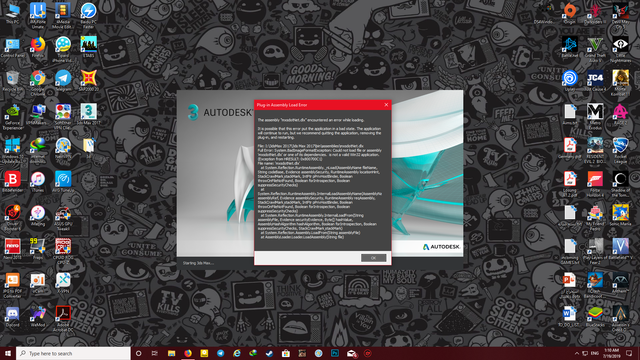640x360 pixels.
Task: Open the Windows Start menu
Action: (x=8, y=353)
